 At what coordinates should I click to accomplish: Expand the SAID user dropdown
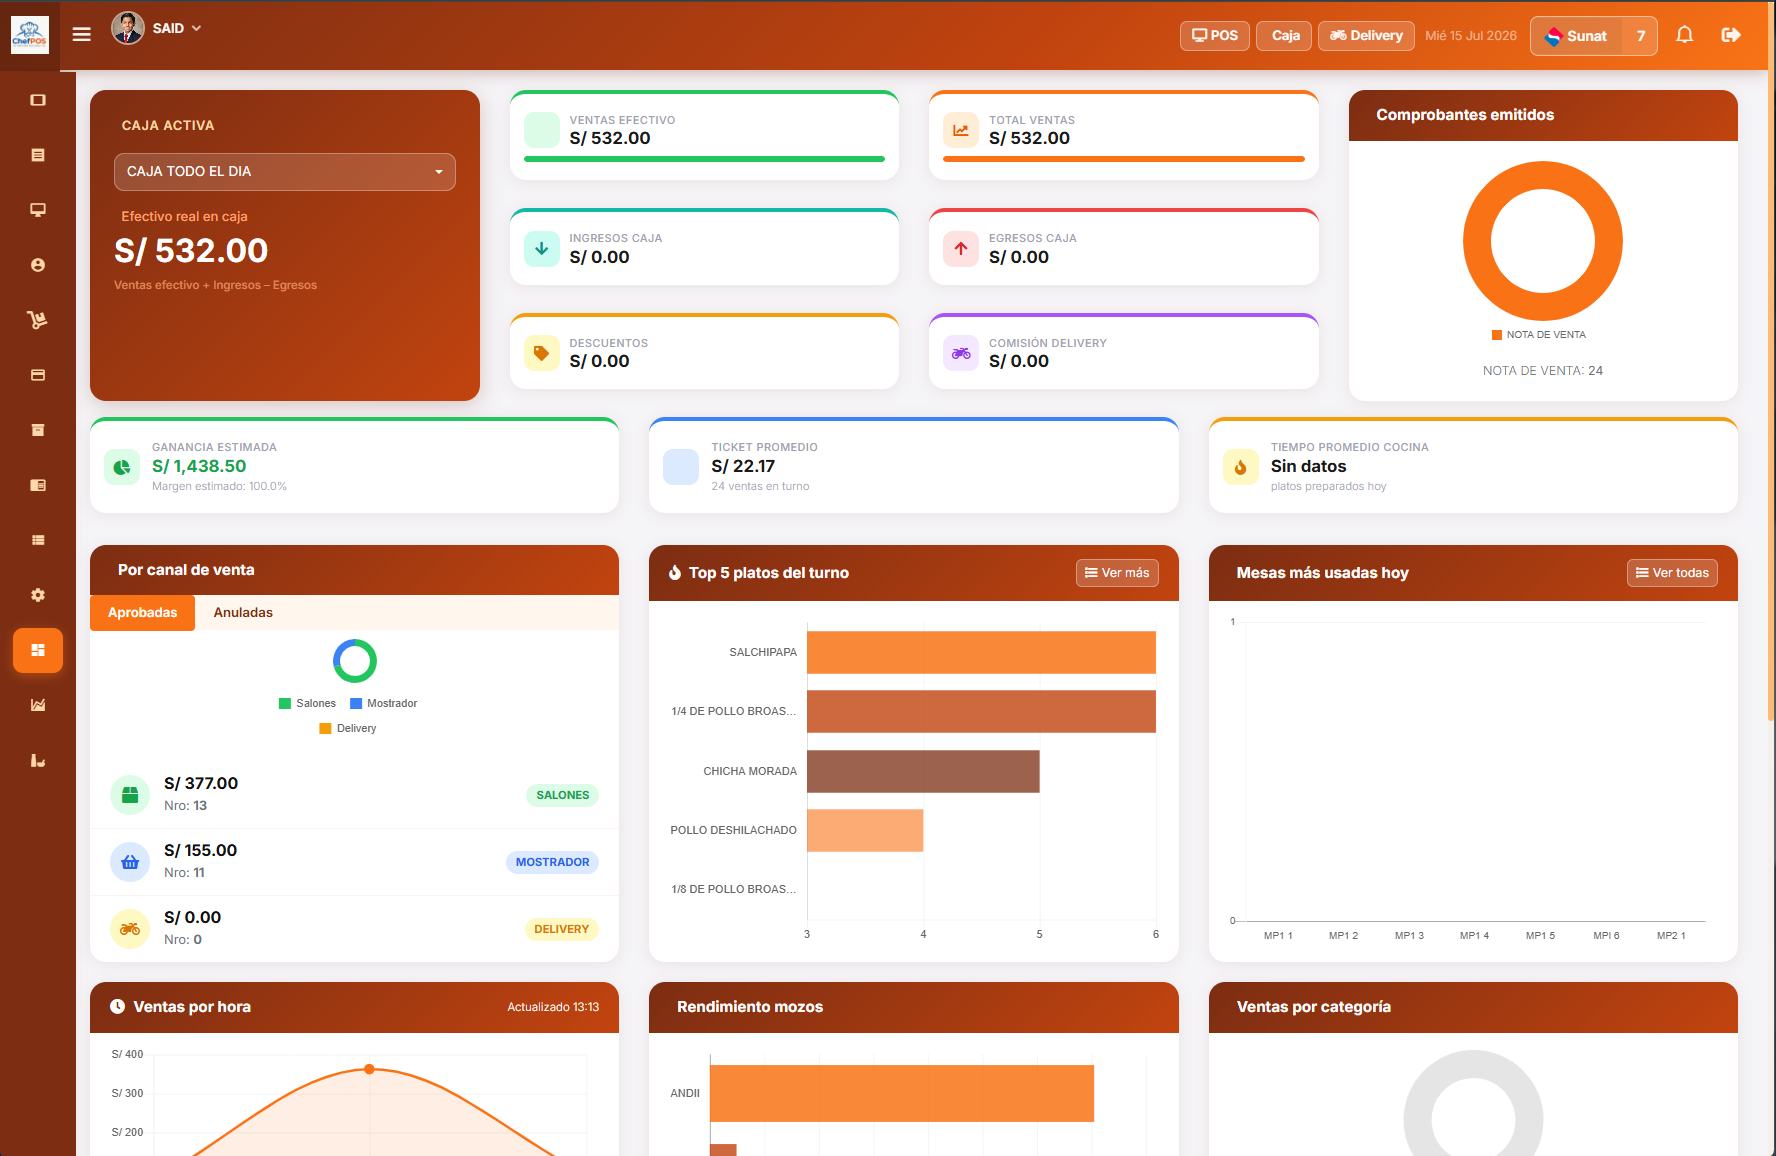tap(177, 28)
